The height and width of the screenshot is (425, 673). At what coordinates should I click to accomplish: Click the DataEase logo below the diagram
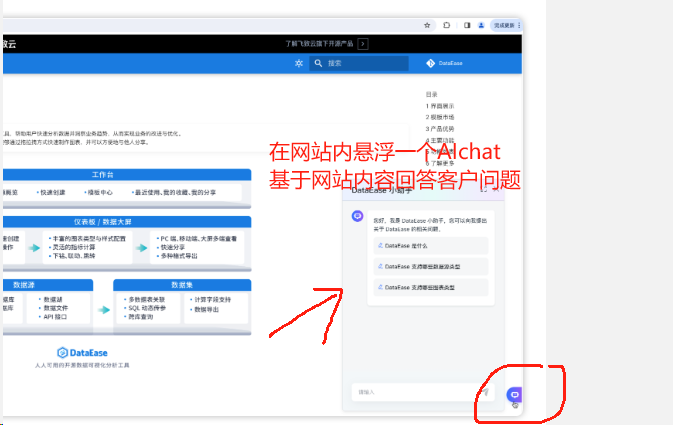pyautogui.click(x=82, y=353)
